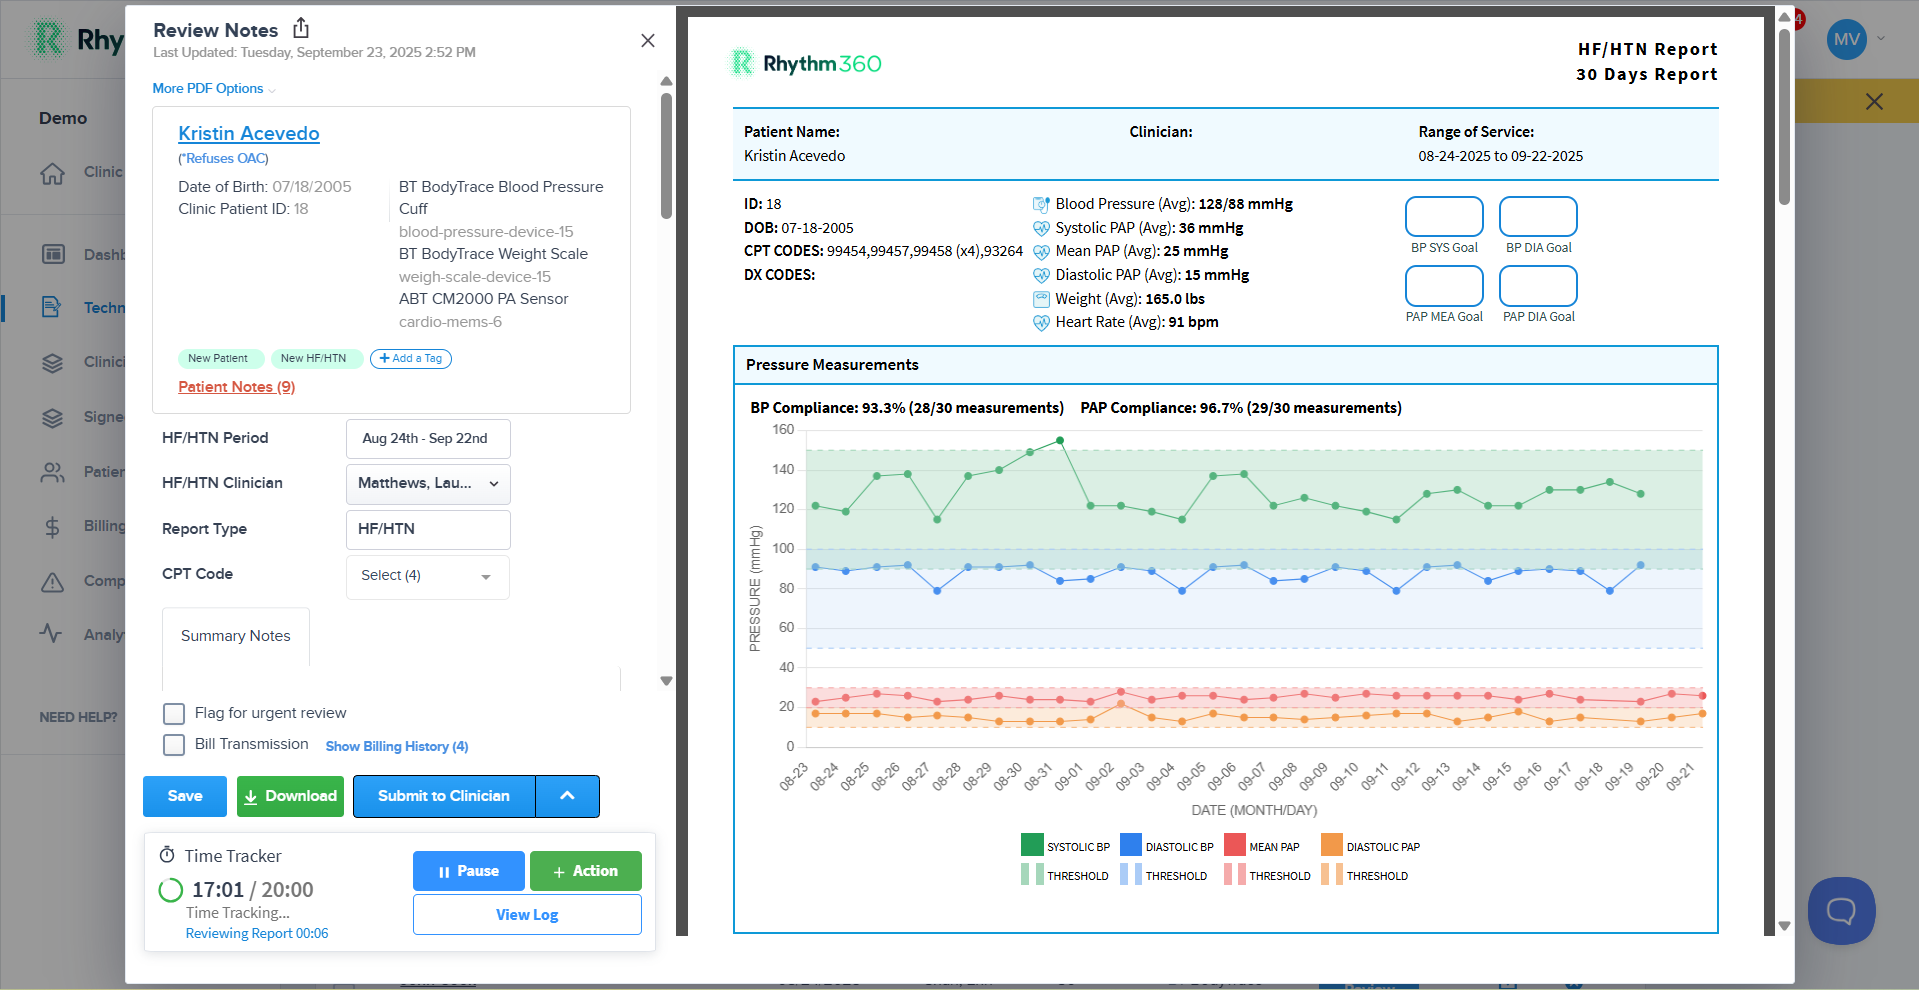Image resolution: width=1919 pixels, height=990 pixels.
Task: Enable Flag for urgent review checkbox
Action: pos(174,713)
